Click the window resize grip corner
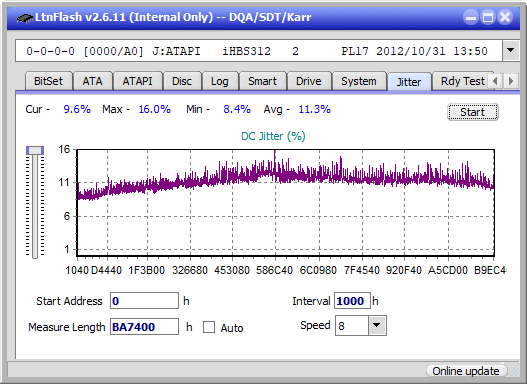Viewport: 527px width, 384px height. click(x=514, y=371)
